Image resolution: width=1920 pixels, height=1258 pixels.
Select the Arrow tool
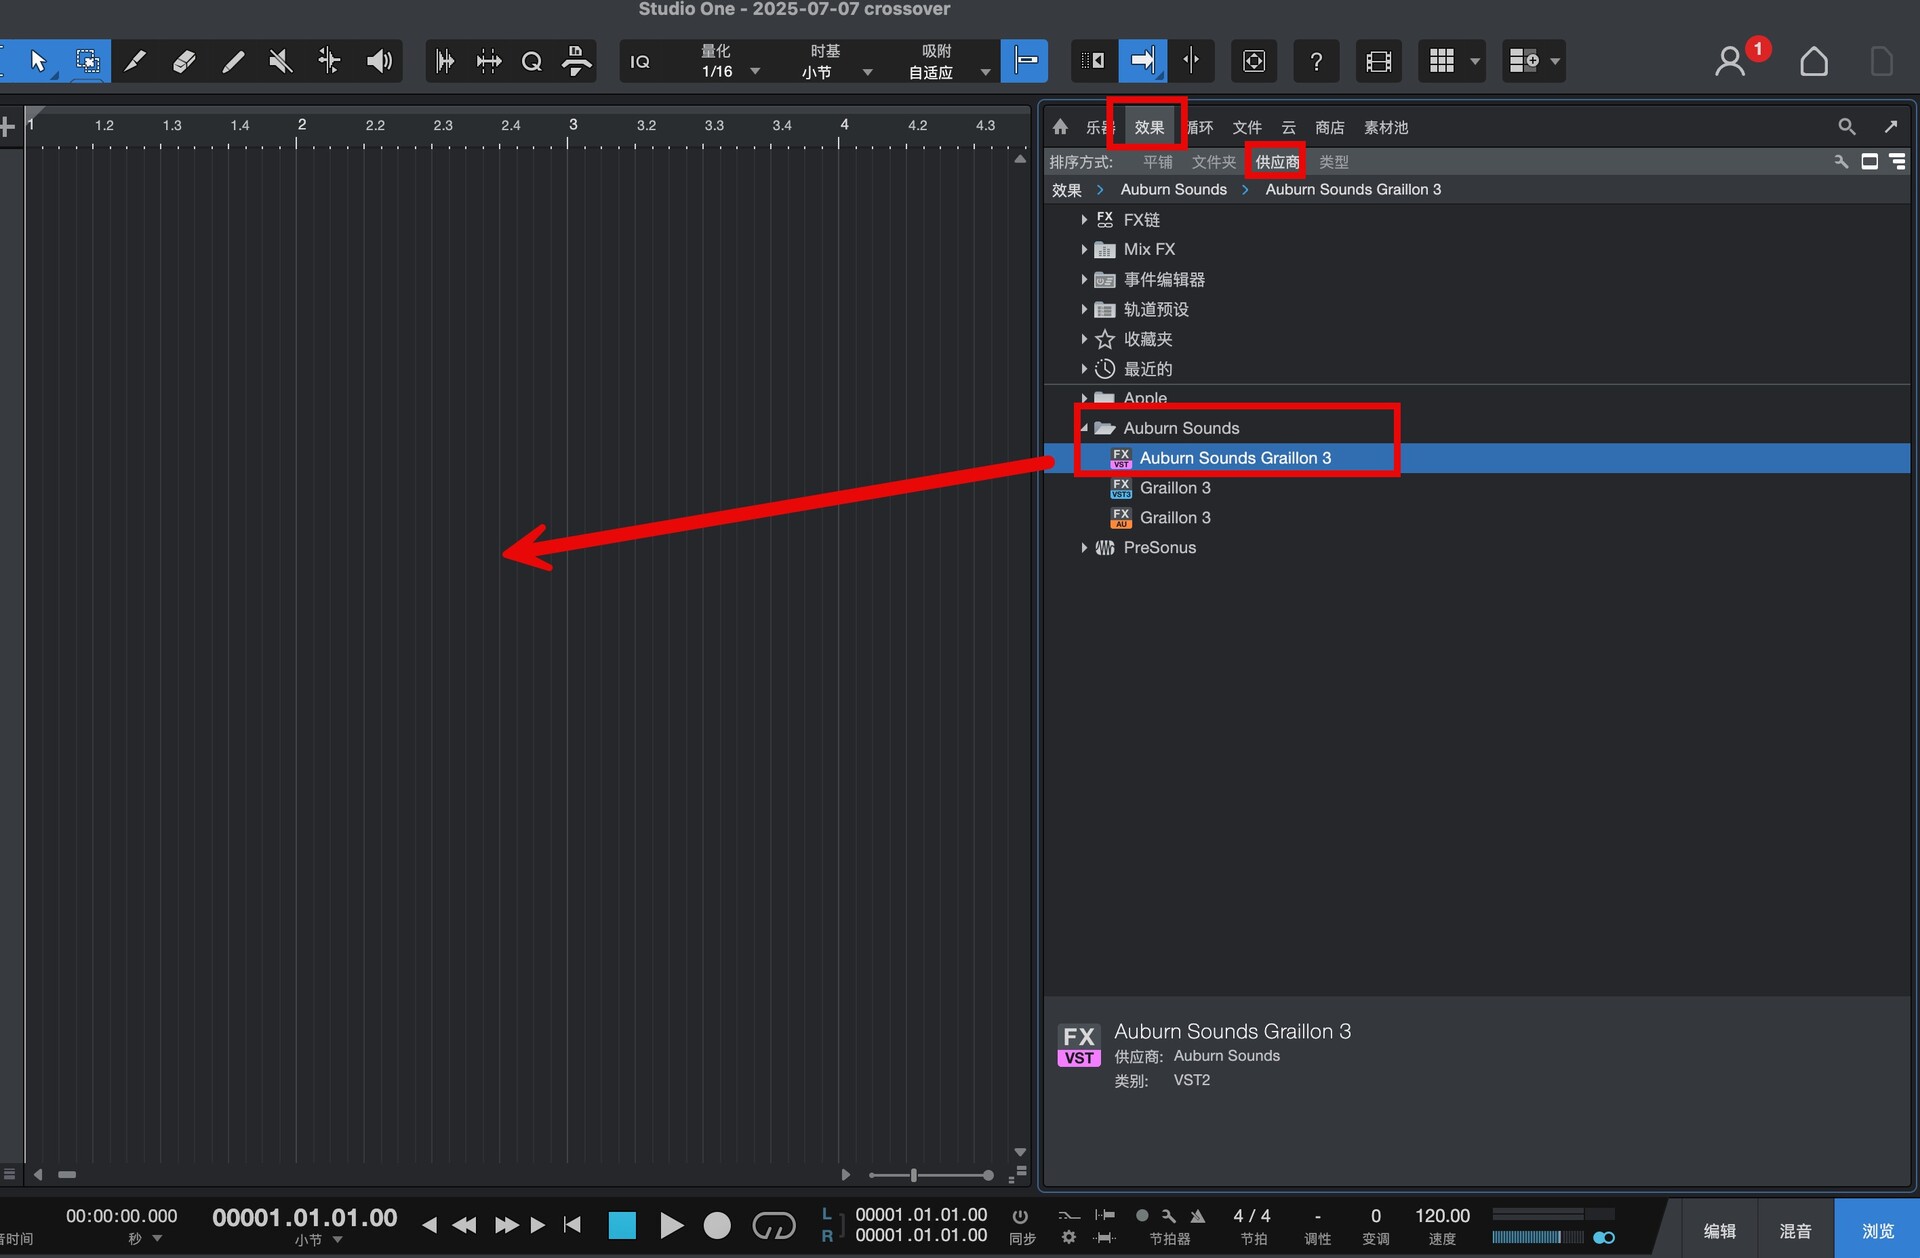[38, 61]
